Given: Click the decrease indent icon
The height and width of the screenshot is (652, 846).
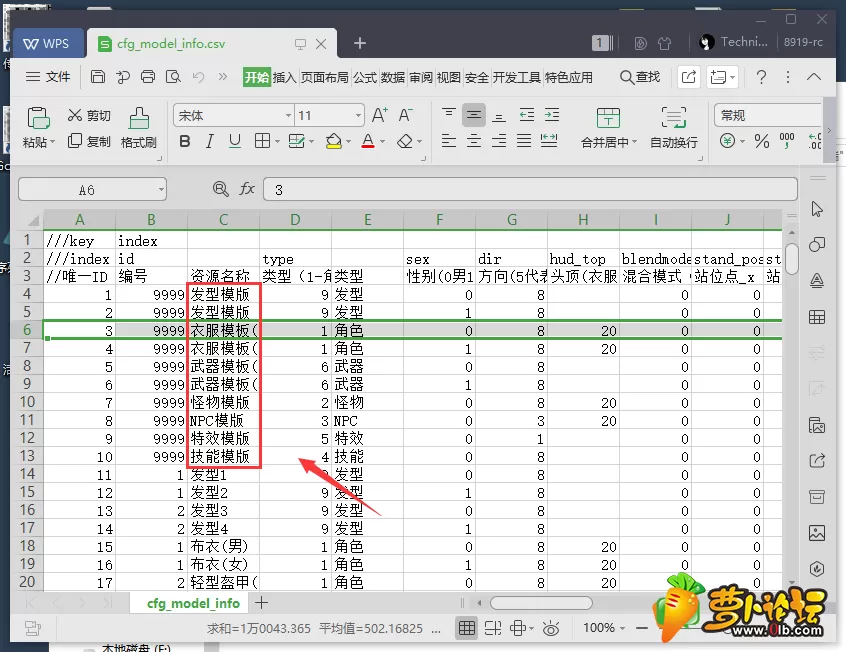Looking at the screenshot, I should [x=527, y=114].
